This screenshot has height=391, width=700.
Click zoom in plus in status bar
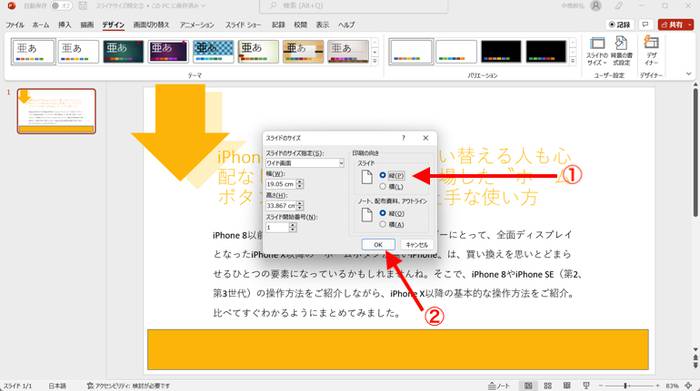[657, 386]
